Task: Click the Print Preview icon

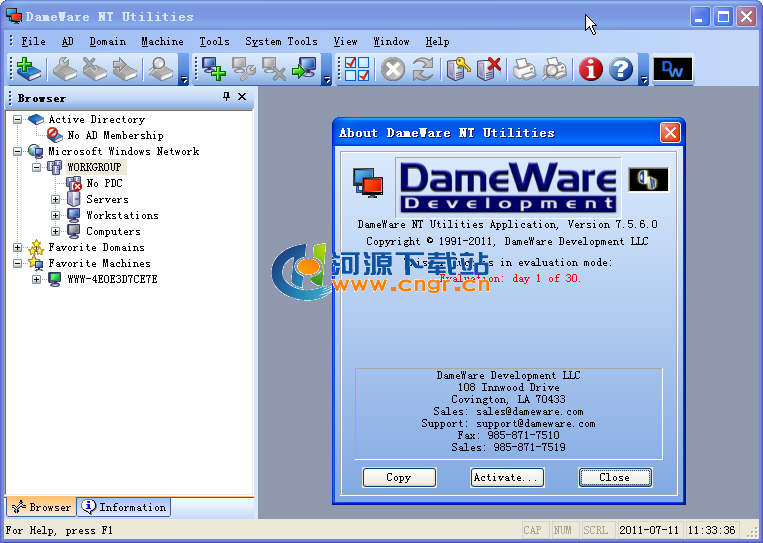Action: (555, 69)
